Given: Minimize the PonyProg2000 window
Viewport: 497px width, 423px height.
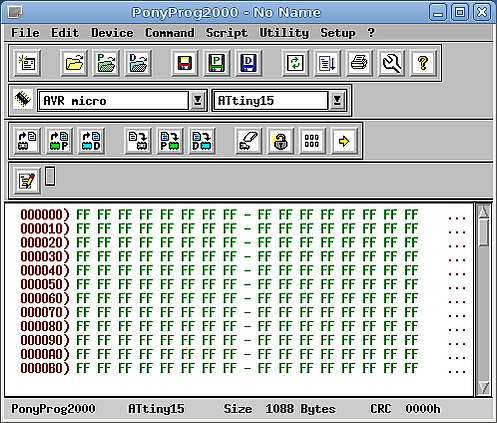Looking at the screenshot, I should tap(438, 13).
